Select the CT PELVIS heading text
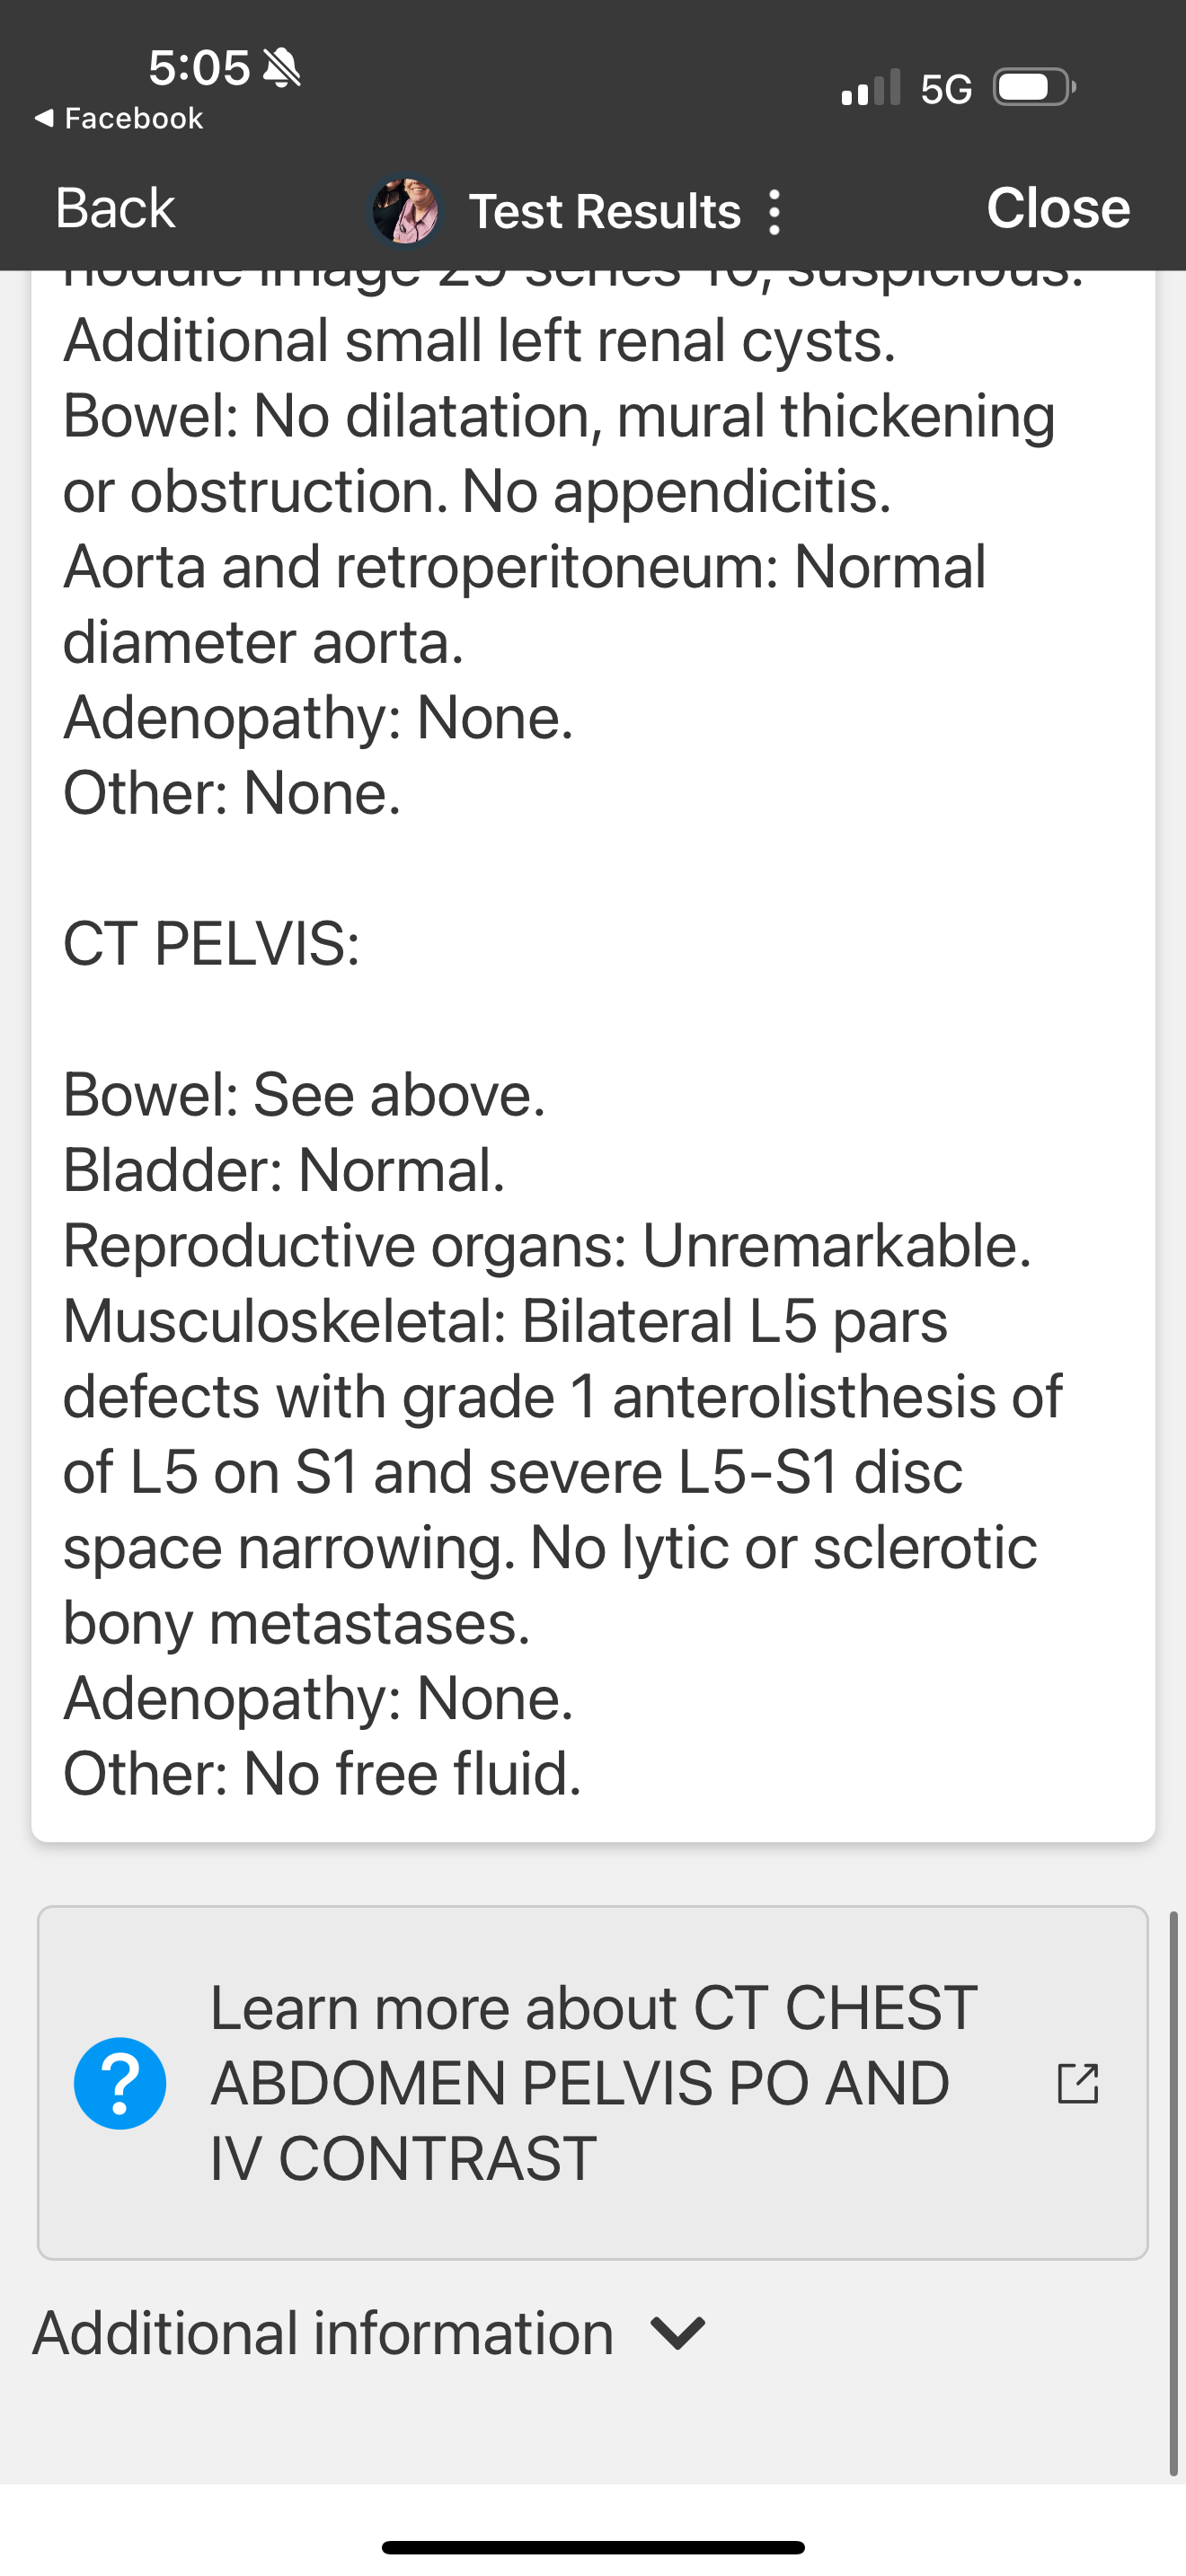1186x2576 pixels. 211,943
